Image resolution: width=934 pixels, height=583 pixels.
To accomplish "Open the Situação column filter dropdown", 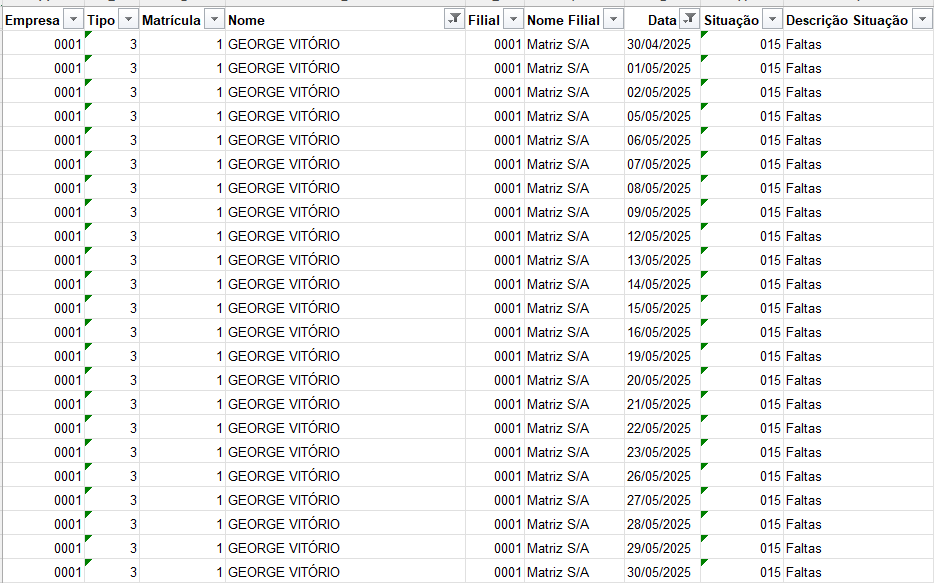I will (772, 20).
